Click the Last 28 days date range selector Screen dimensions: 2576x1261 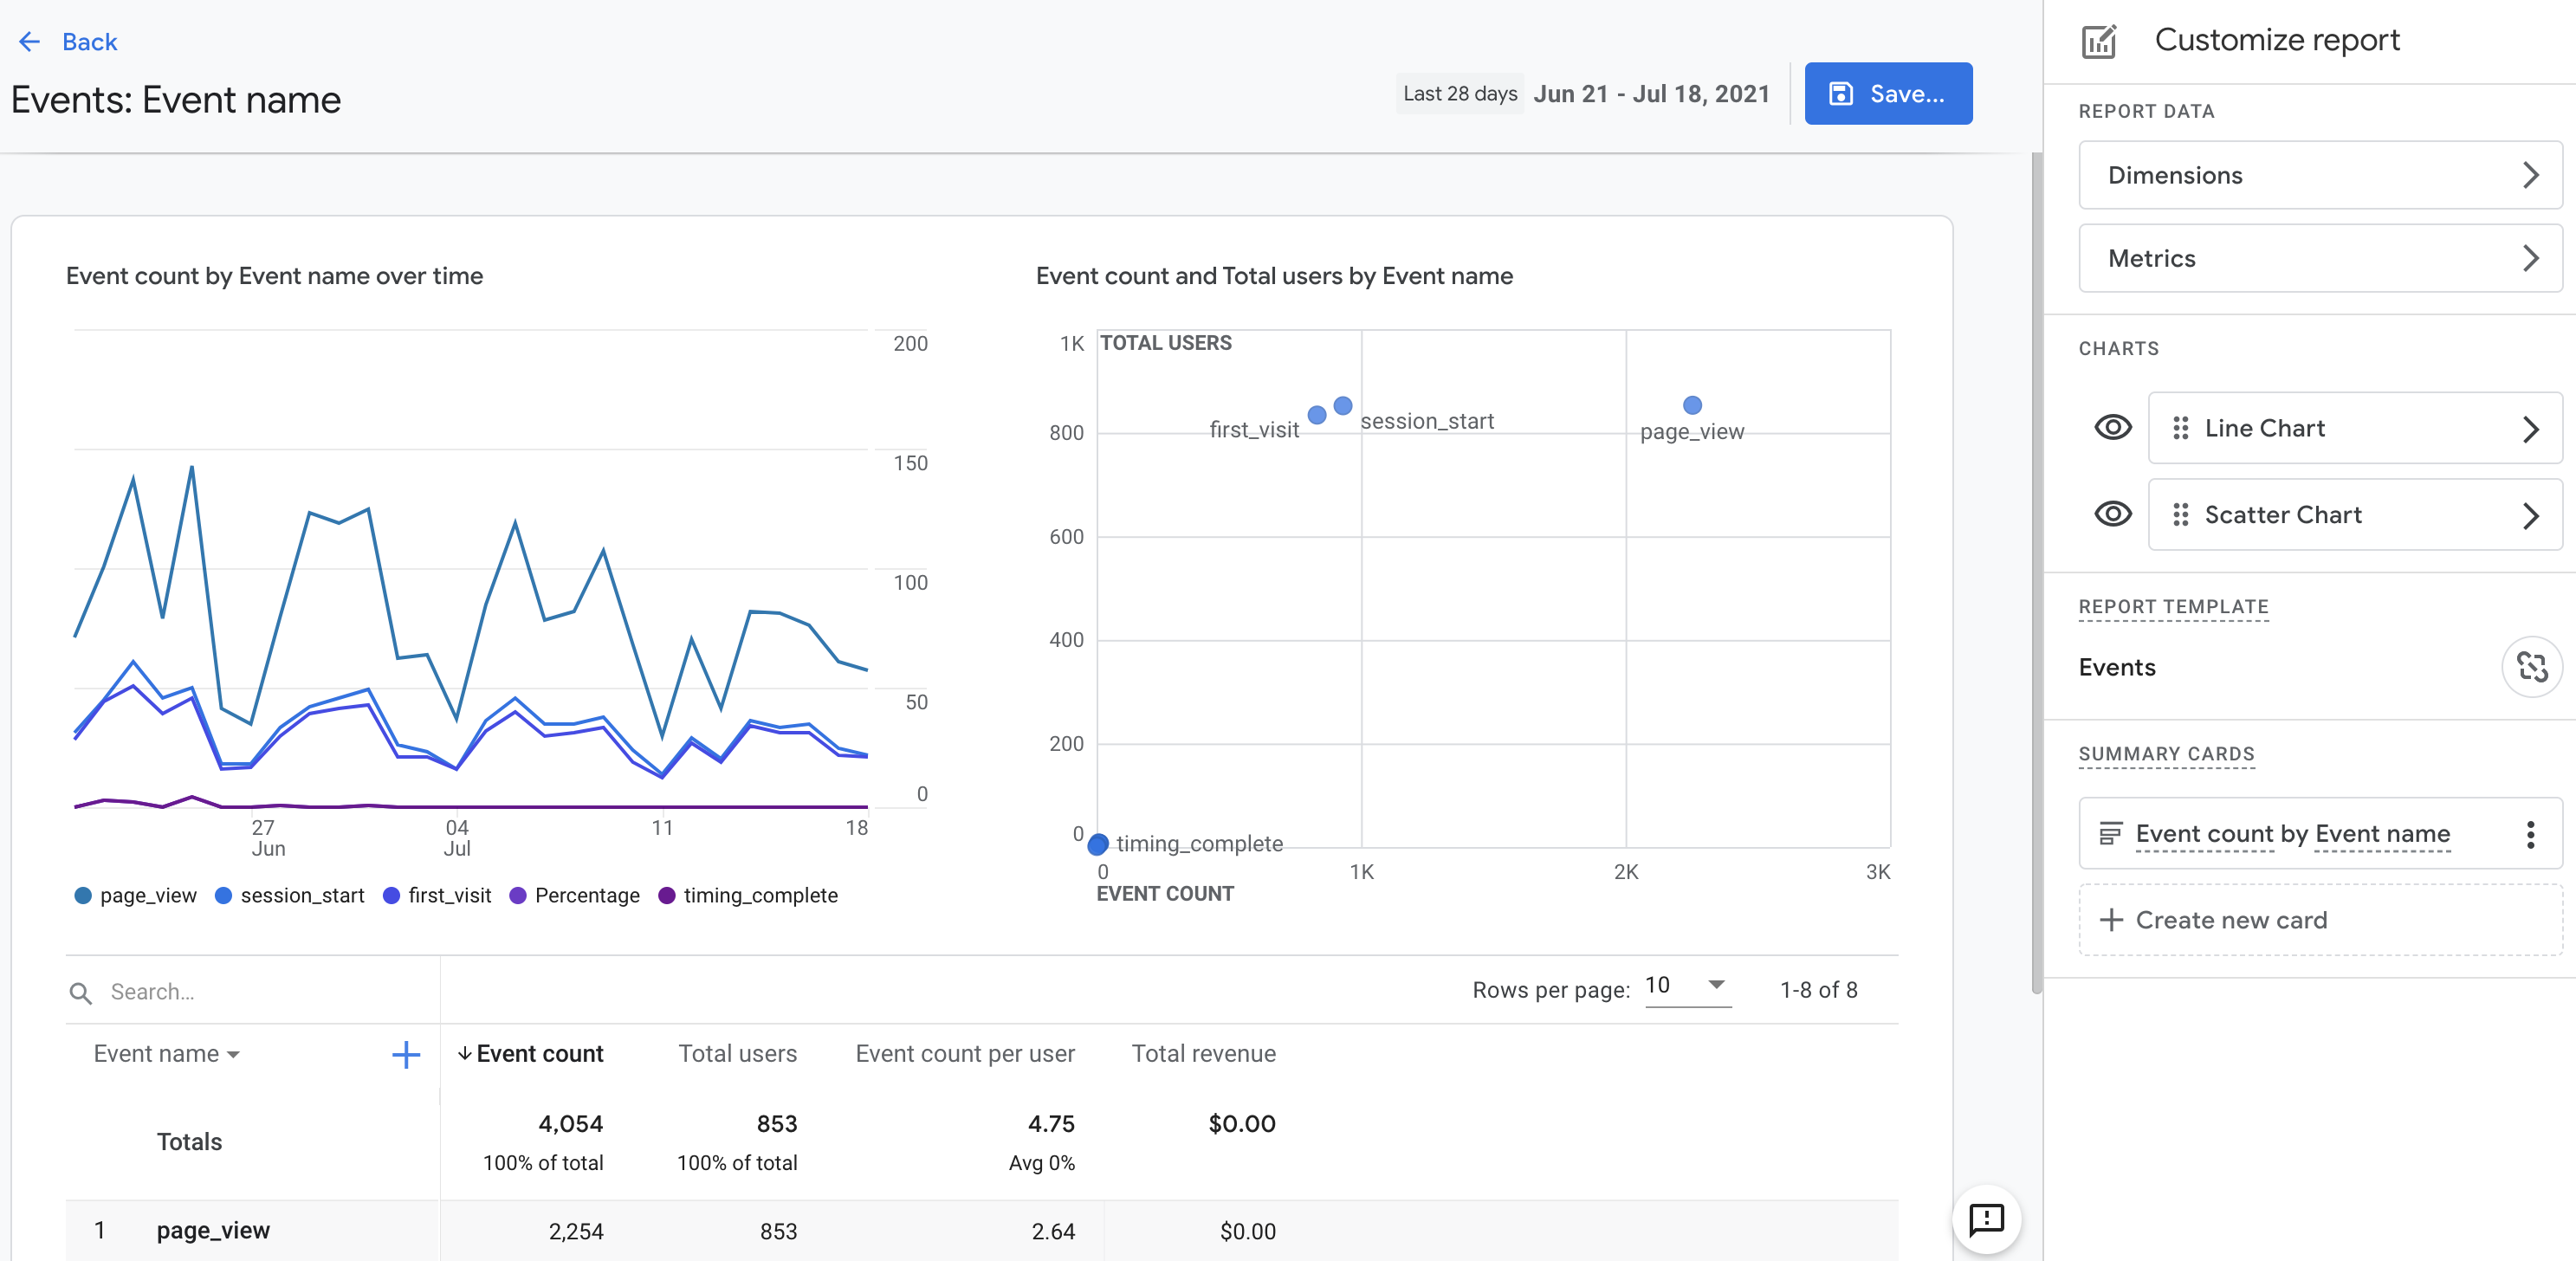1459,93
